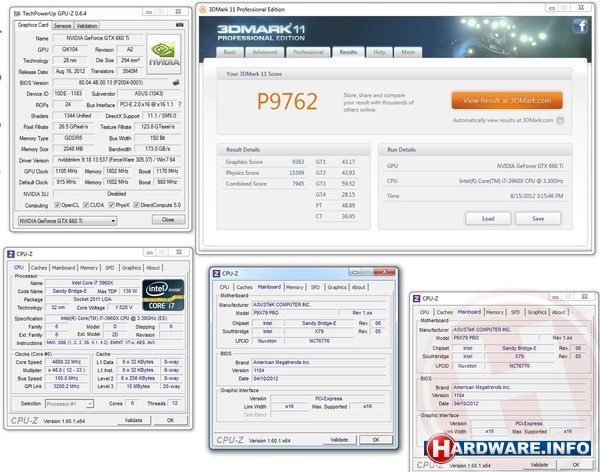Click View Result at 3DMark.com button

pyautogui.click(x=507, y=101)
